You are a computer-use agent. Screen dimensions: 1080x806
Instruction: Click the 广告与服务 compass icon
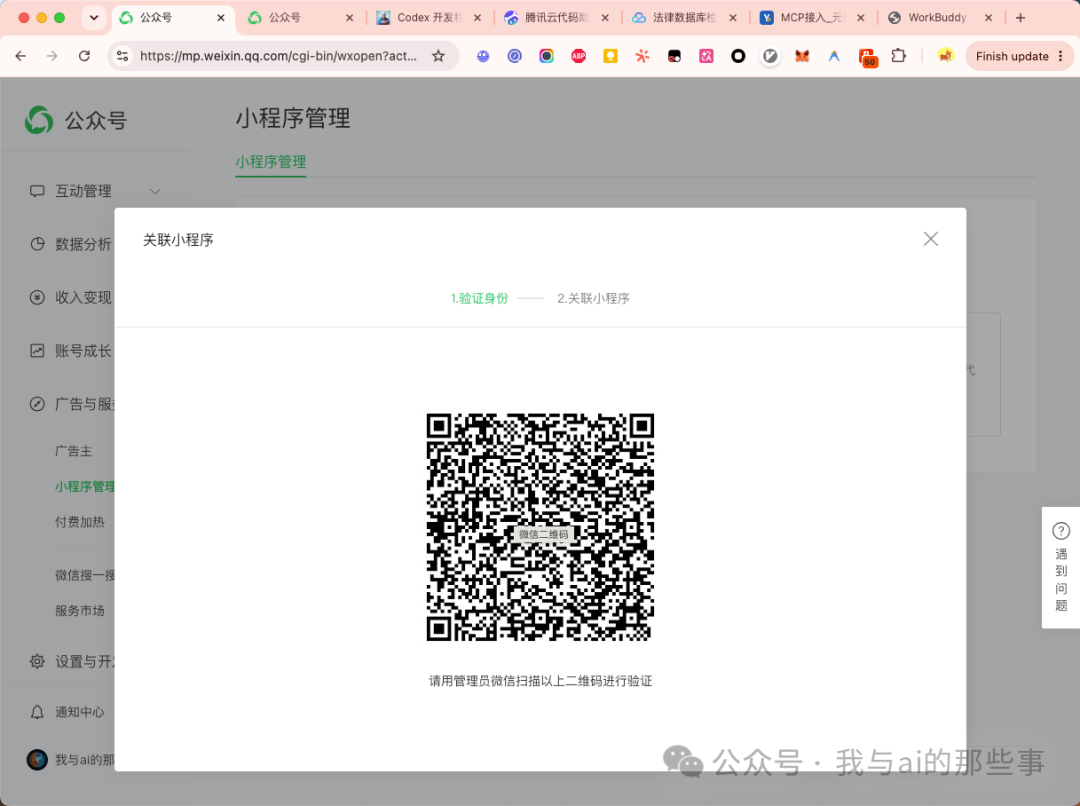pos(37,404)
